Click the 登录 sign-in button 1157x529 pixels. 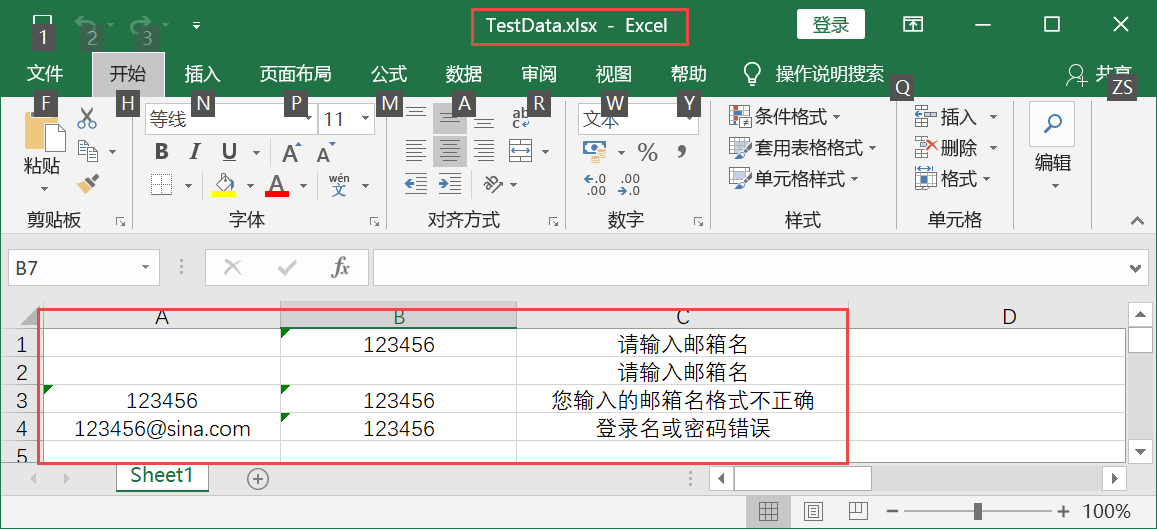point(830,25)
